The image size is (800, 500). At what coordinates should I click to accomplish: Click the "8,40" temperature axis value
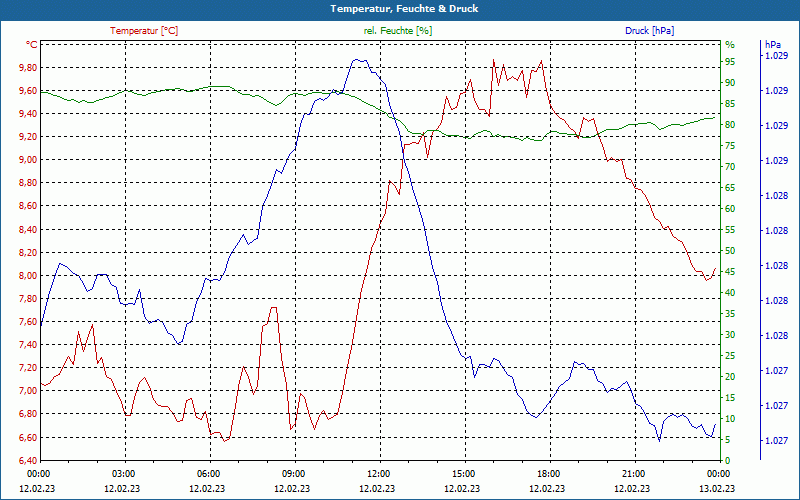pos(28,230)
